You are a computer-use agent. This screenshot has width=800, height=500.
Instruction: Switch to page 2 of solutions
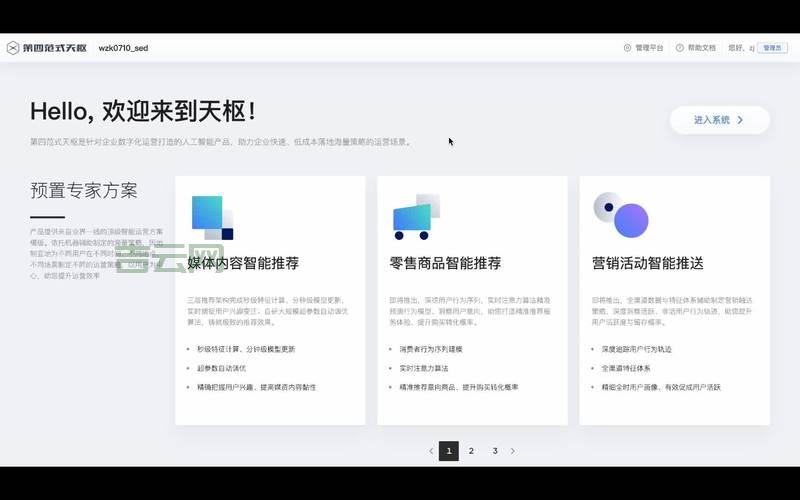[471, 451]
